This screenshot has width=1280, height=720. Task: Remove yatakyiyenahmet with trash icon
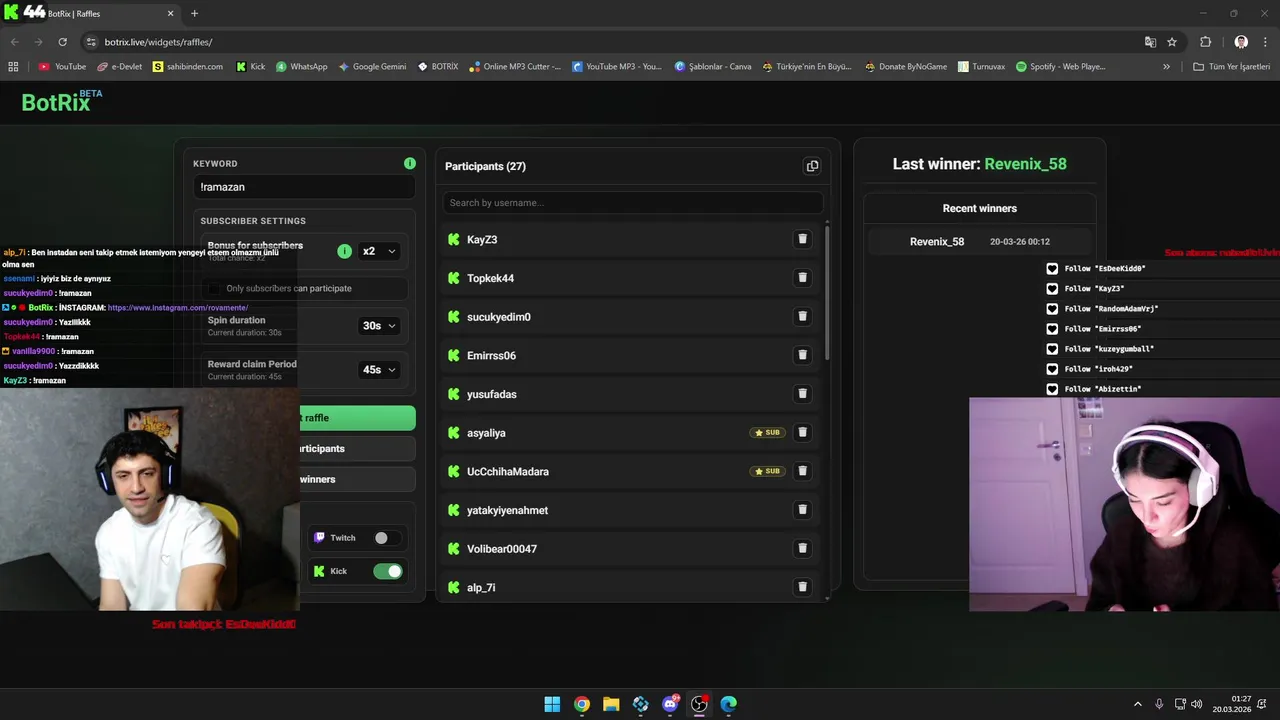click(x=802, y=509)
